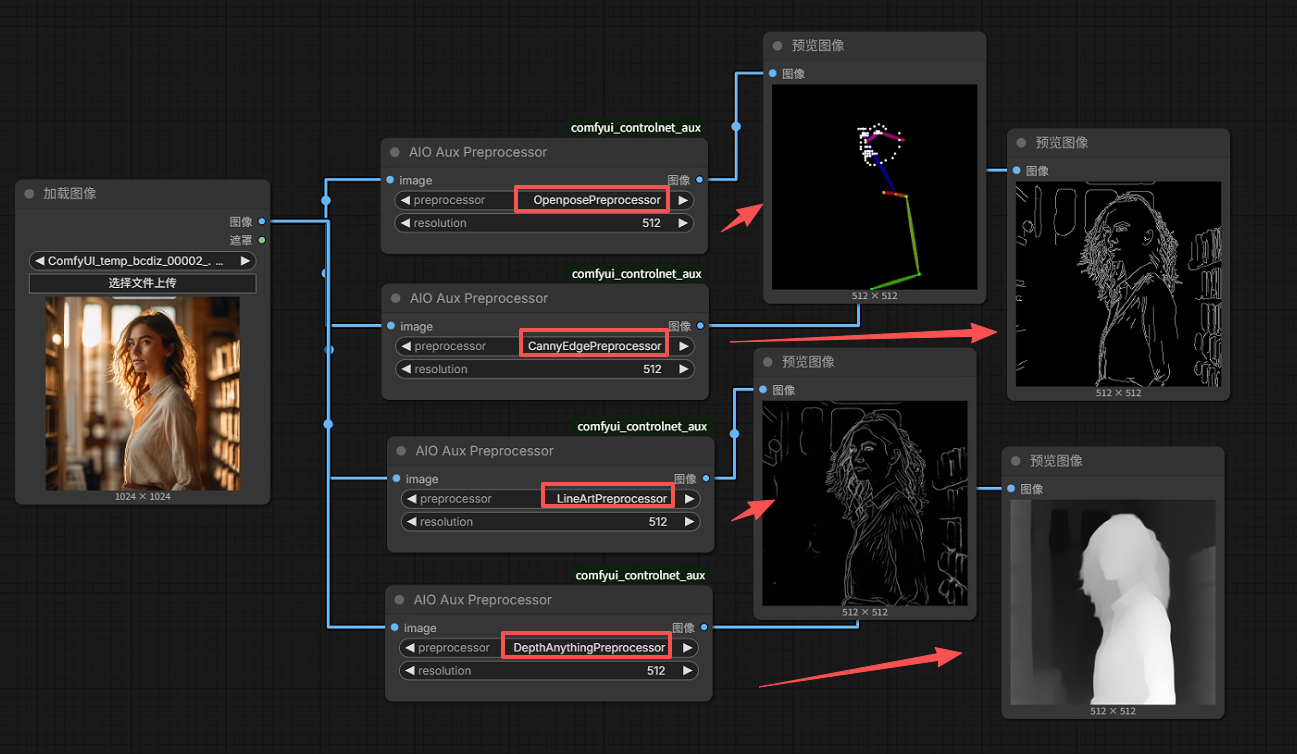Open the ComfyUI_temp_bcdiz_00002 image file dropdown
The image size is (1297, 754).
[x=142, y=261]
